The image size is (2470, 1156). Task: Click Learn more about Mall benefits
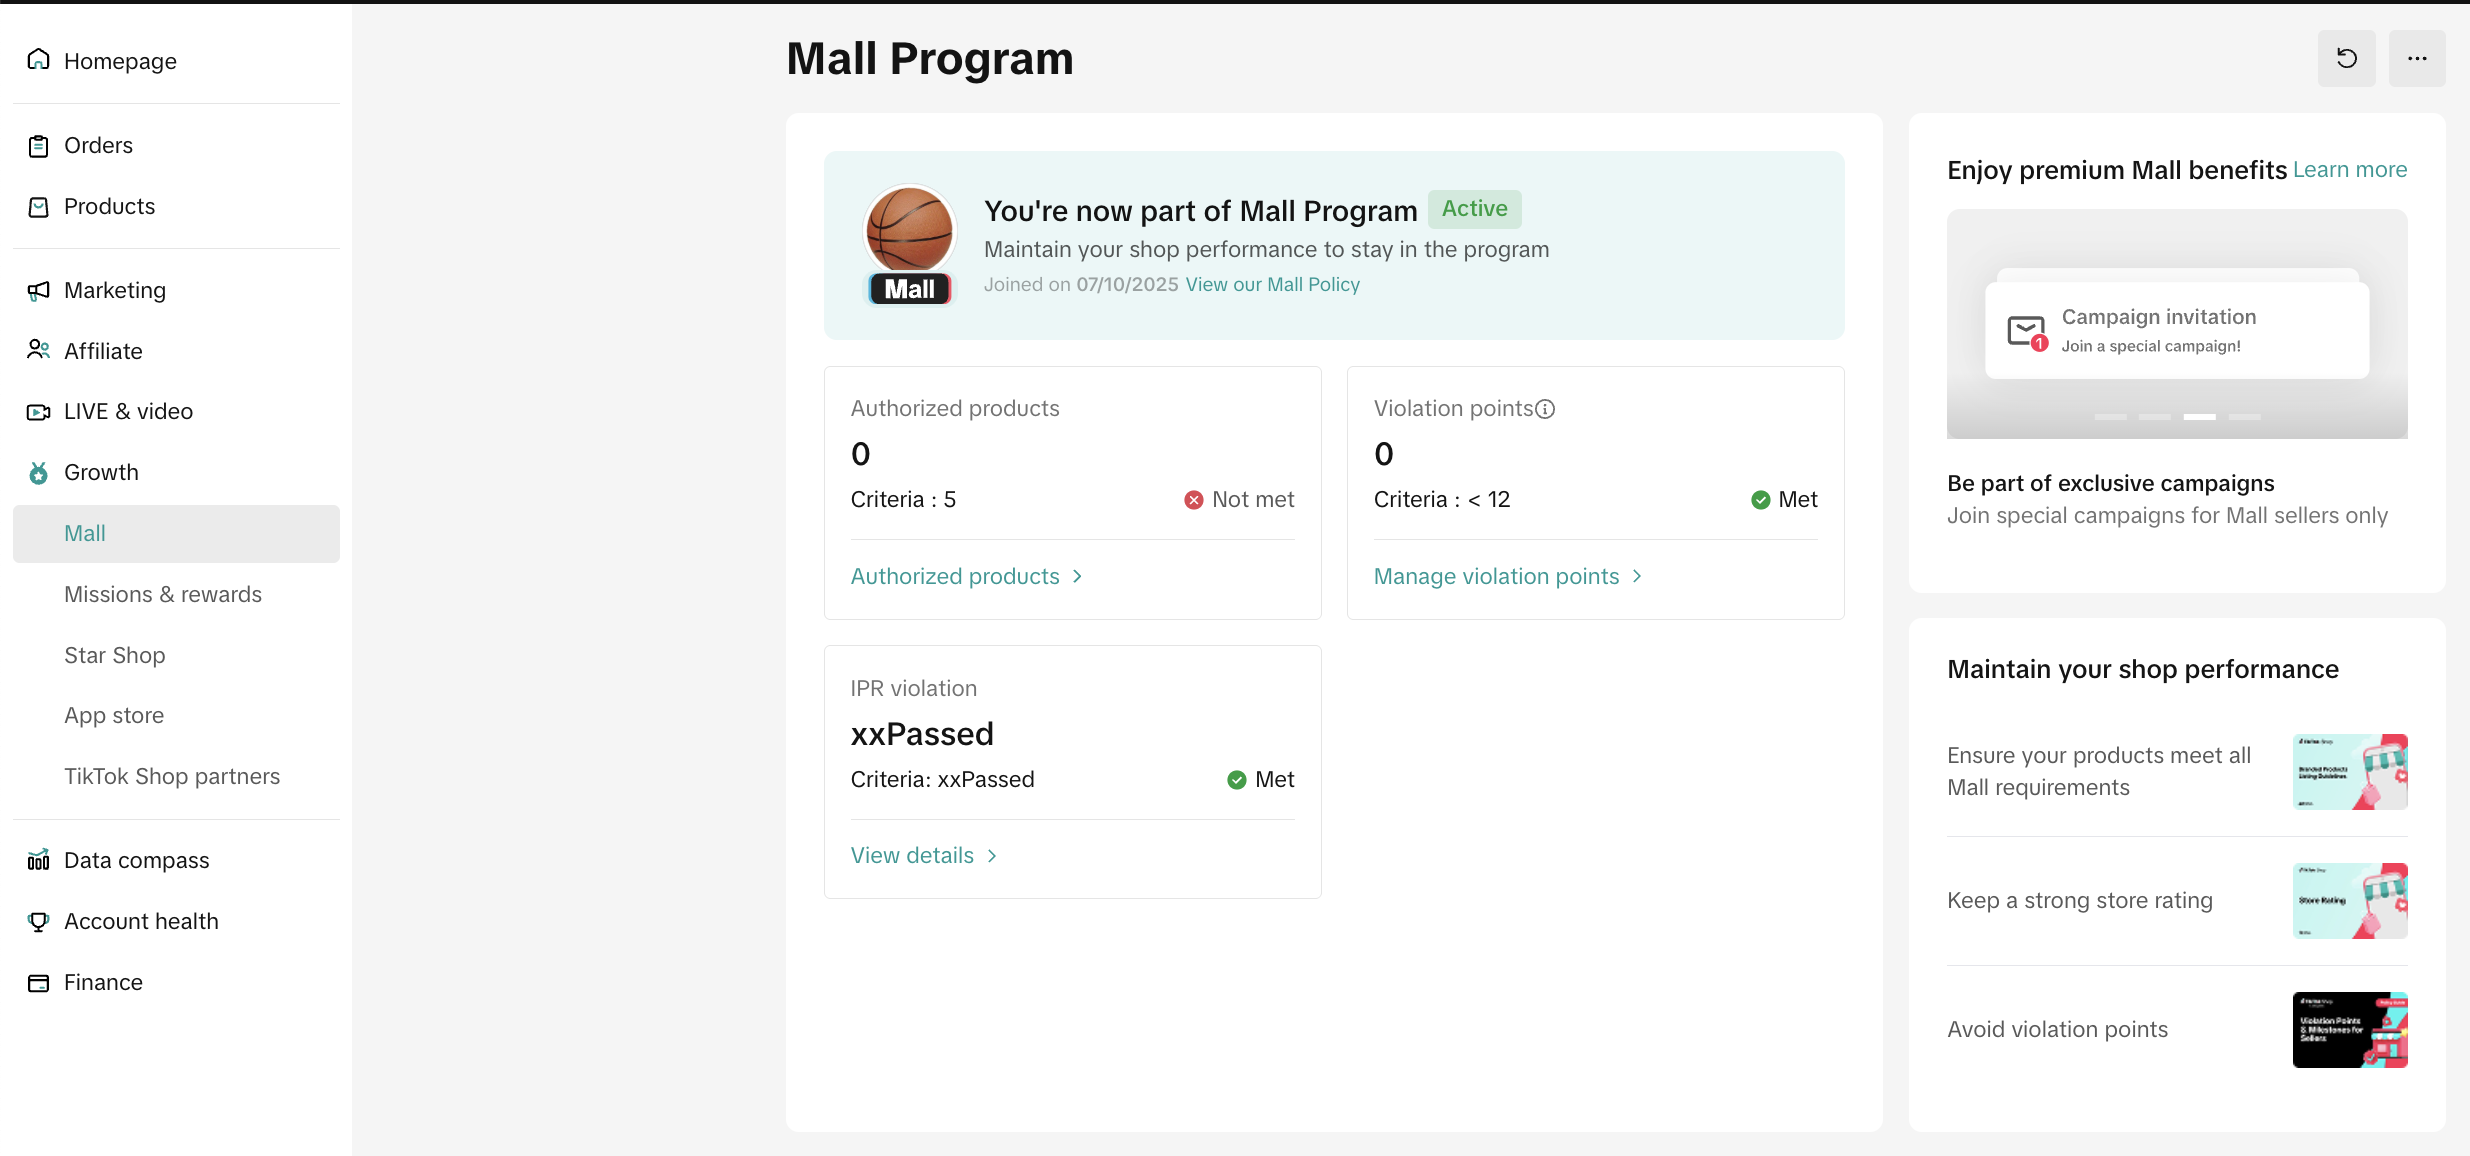click(x=2349, y=170)
